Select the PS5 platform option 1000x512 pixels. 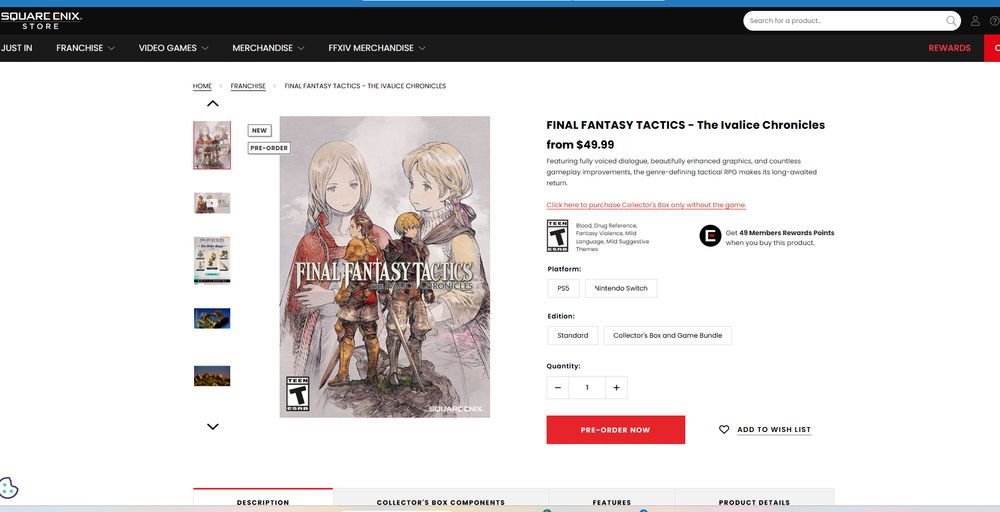pos(563,288)
